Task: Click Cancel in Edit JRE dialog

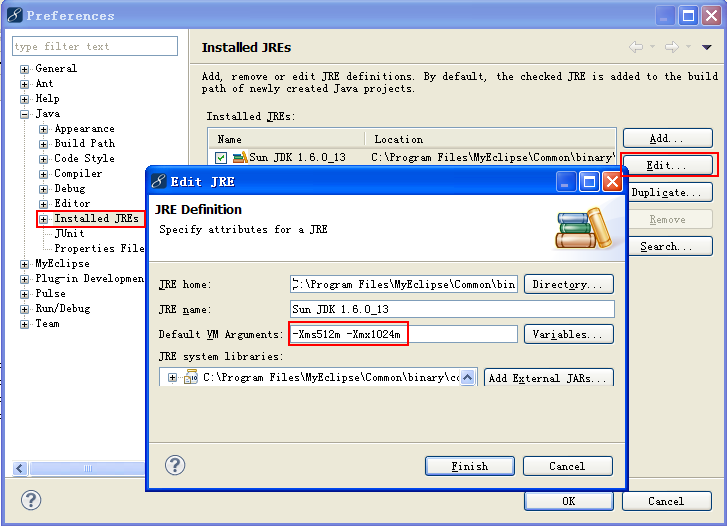Action: (x=568, y=466)
